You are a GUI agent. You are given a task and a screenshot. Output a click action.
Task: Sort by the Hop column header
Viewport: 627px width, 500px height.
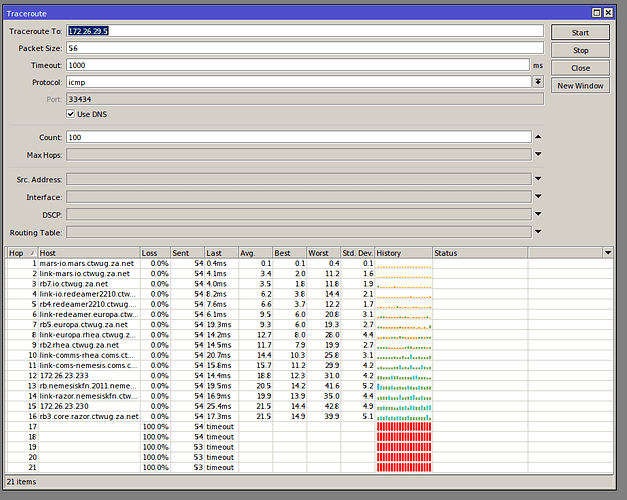(x=20, y=253)
